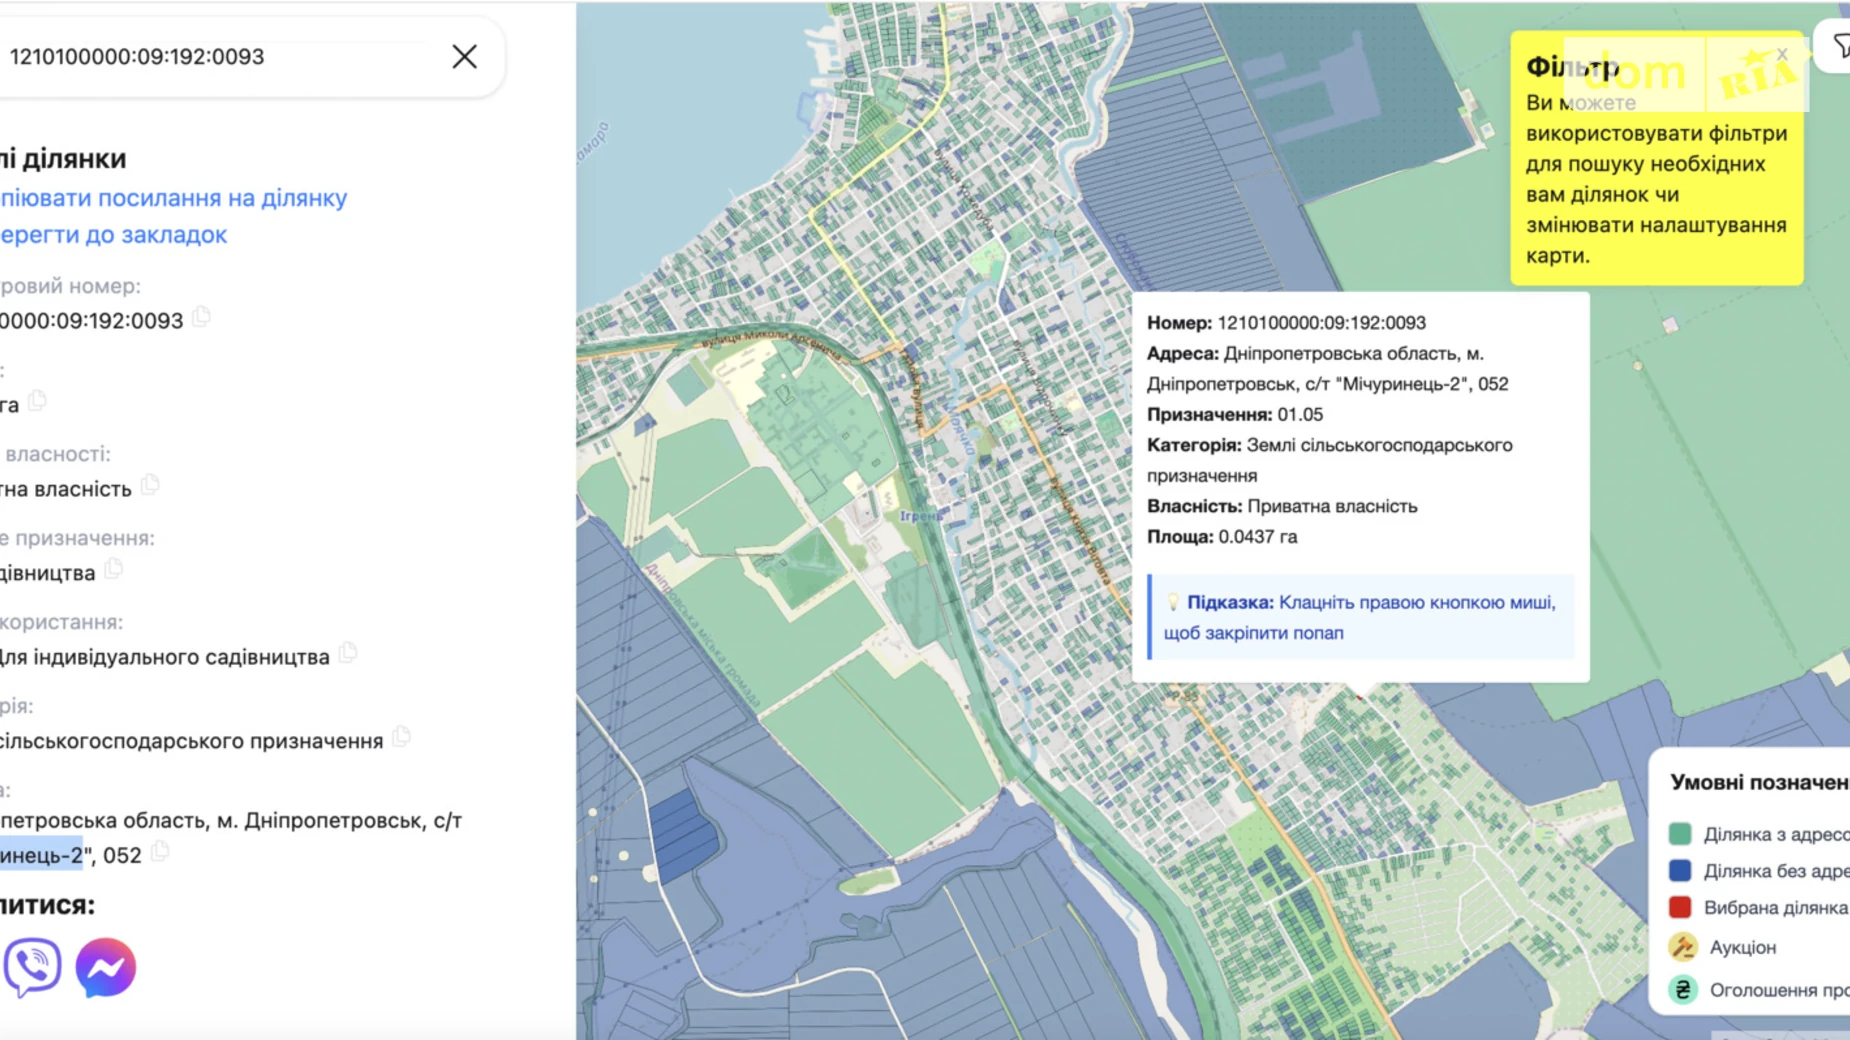Open the link to copy the parcel URL
The height and width of the screenshot is (1040, 1850).
174,198
